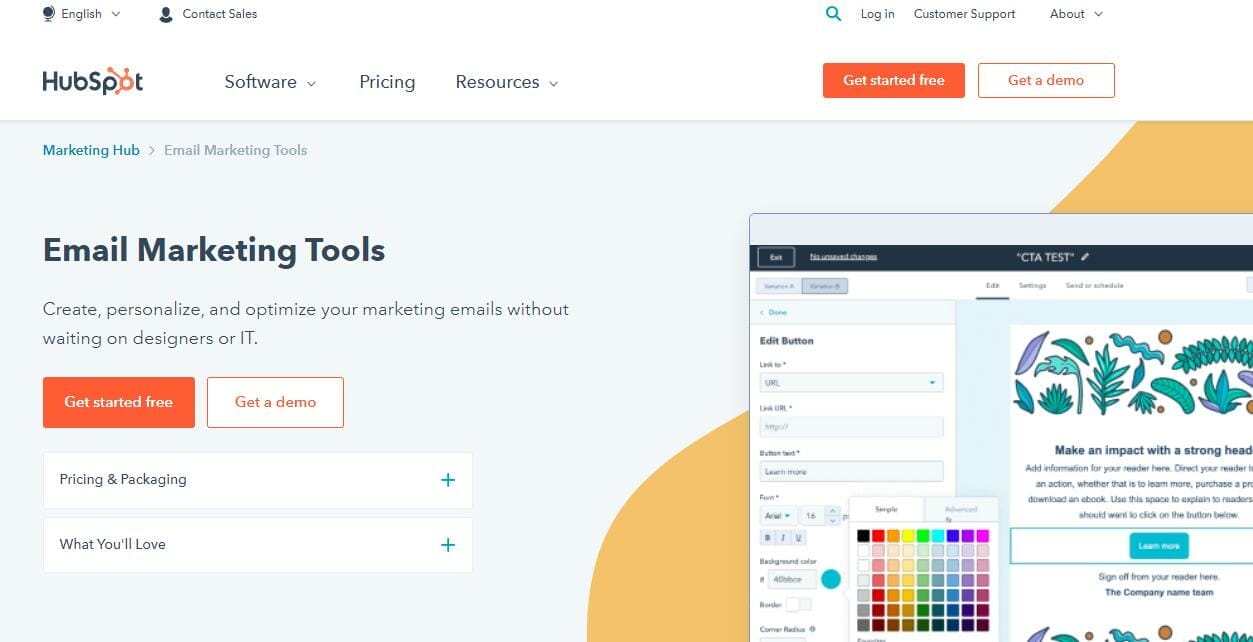Click the large "Email Marketing Tools" heading
Image resolution: width=1253 pixels, height=642 pixels.
[214, 249]
